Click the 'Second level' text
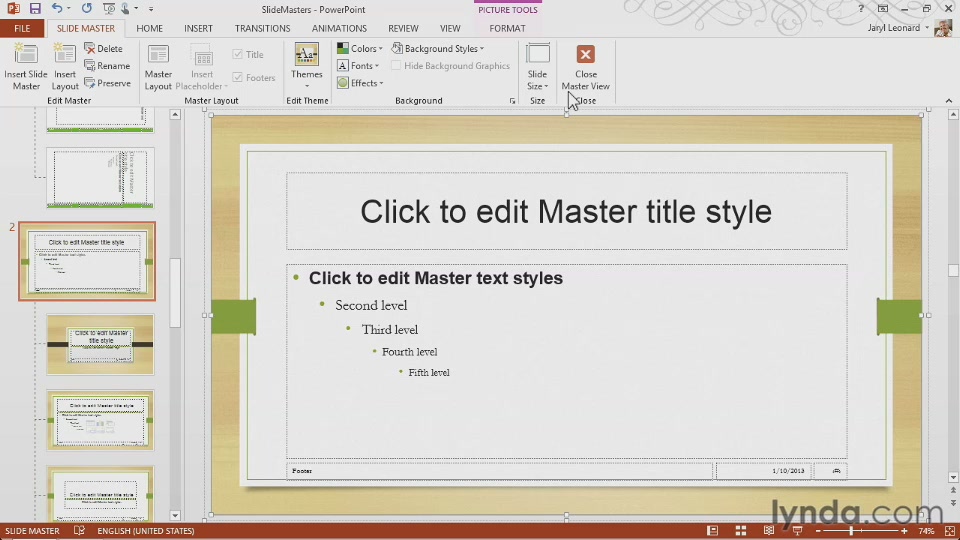960x540 pixels. point(371,305)
